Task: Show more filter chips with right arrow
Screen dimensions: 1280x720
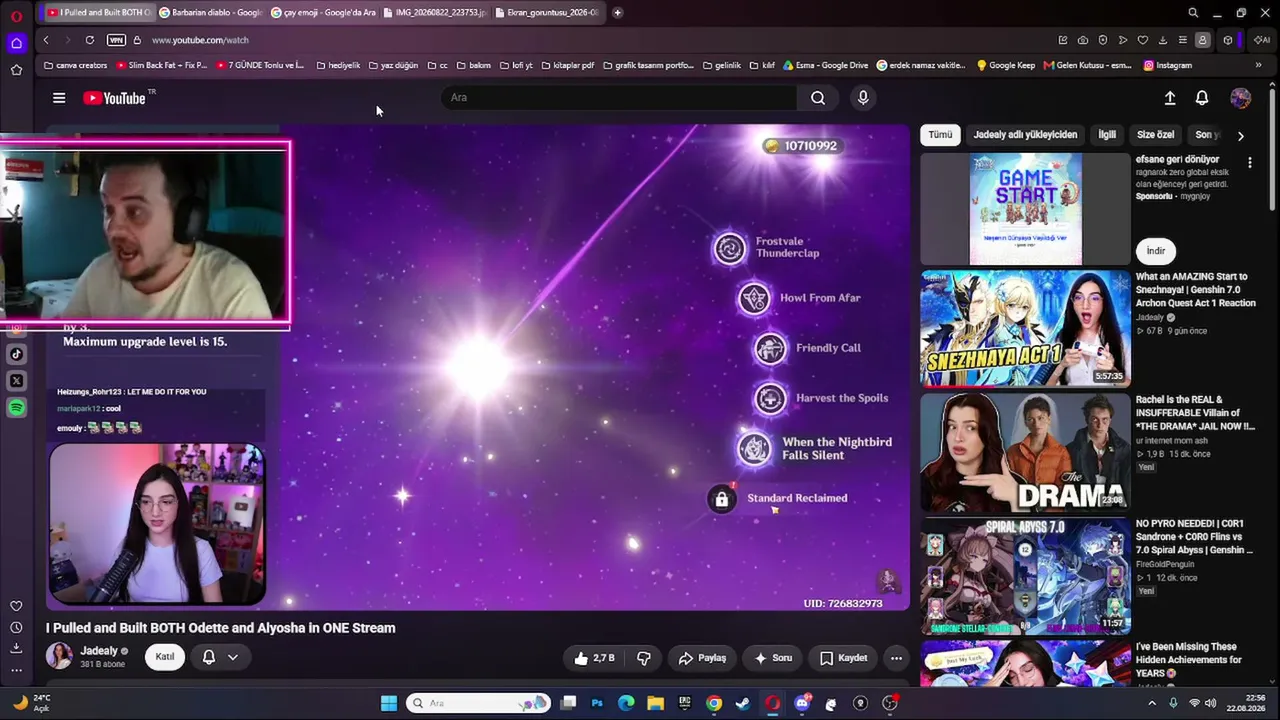Action: tap(1241, 135)
